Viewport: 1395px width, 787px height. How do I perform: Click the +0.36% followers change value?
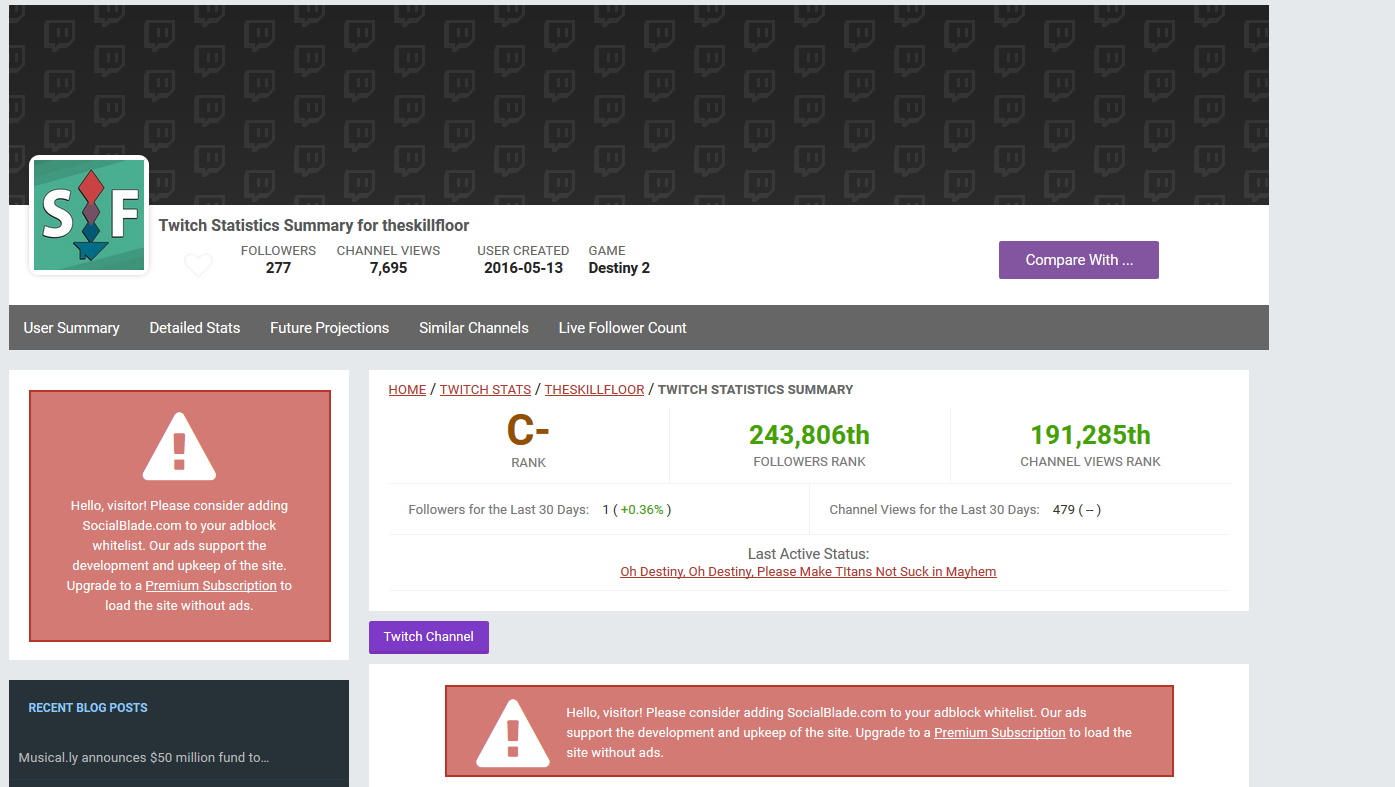click(x=642, y=510)
